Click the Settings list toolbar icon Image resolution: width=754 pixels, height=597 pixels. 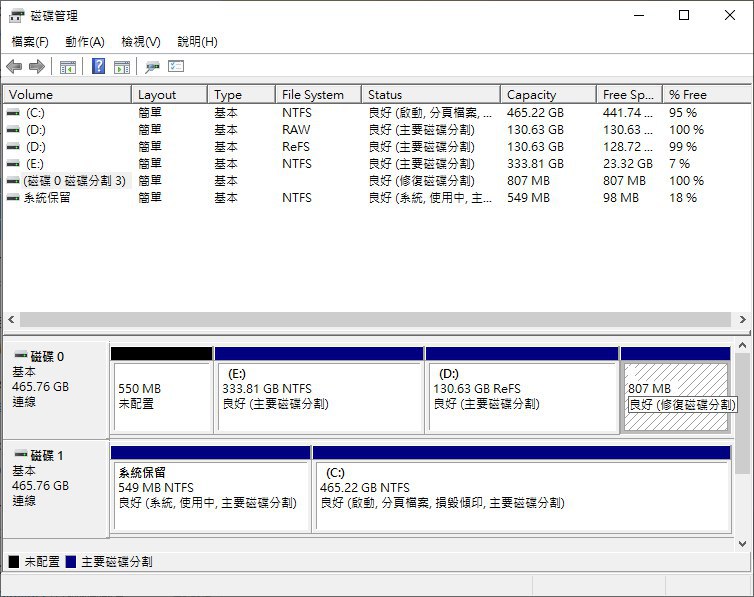pyautogui.click(x=176, y=66)
